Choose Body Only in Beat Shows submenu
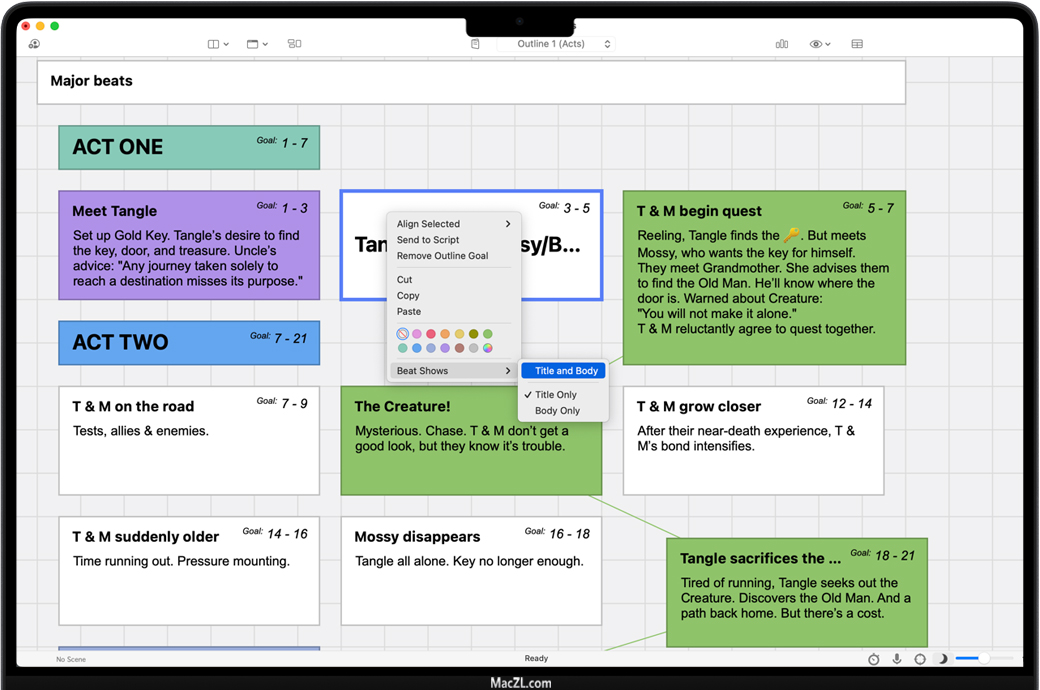The width and height of the screenshot is (1040, 690). pyautogui.click(x=557, y=411)
